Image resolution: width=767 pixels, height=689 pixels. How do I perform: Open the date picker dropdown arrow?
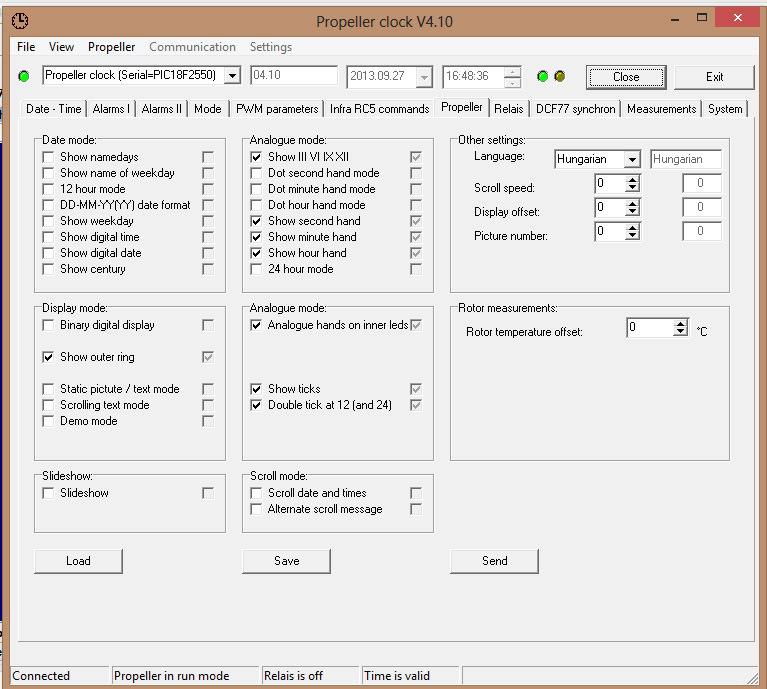[x=424, y=77]
